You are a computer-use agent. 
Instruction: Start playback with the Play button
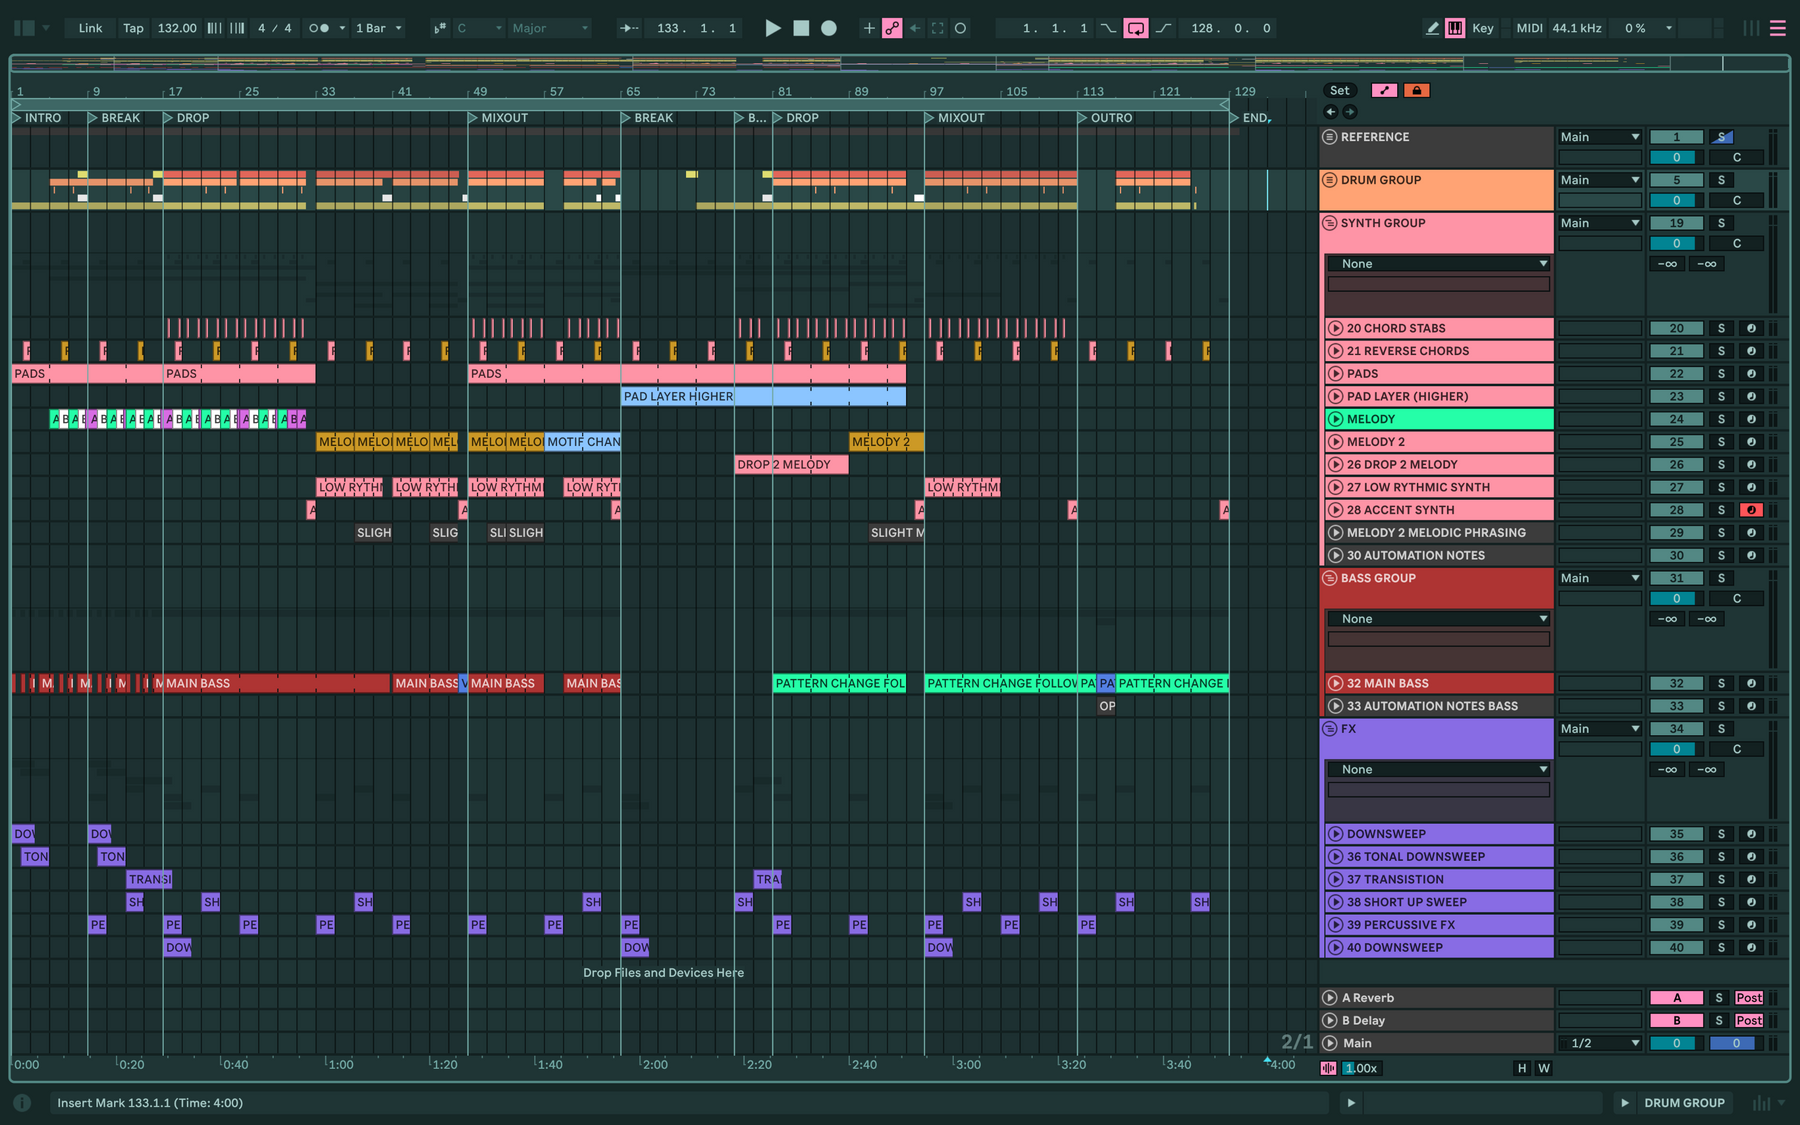[x=772, y=28]
